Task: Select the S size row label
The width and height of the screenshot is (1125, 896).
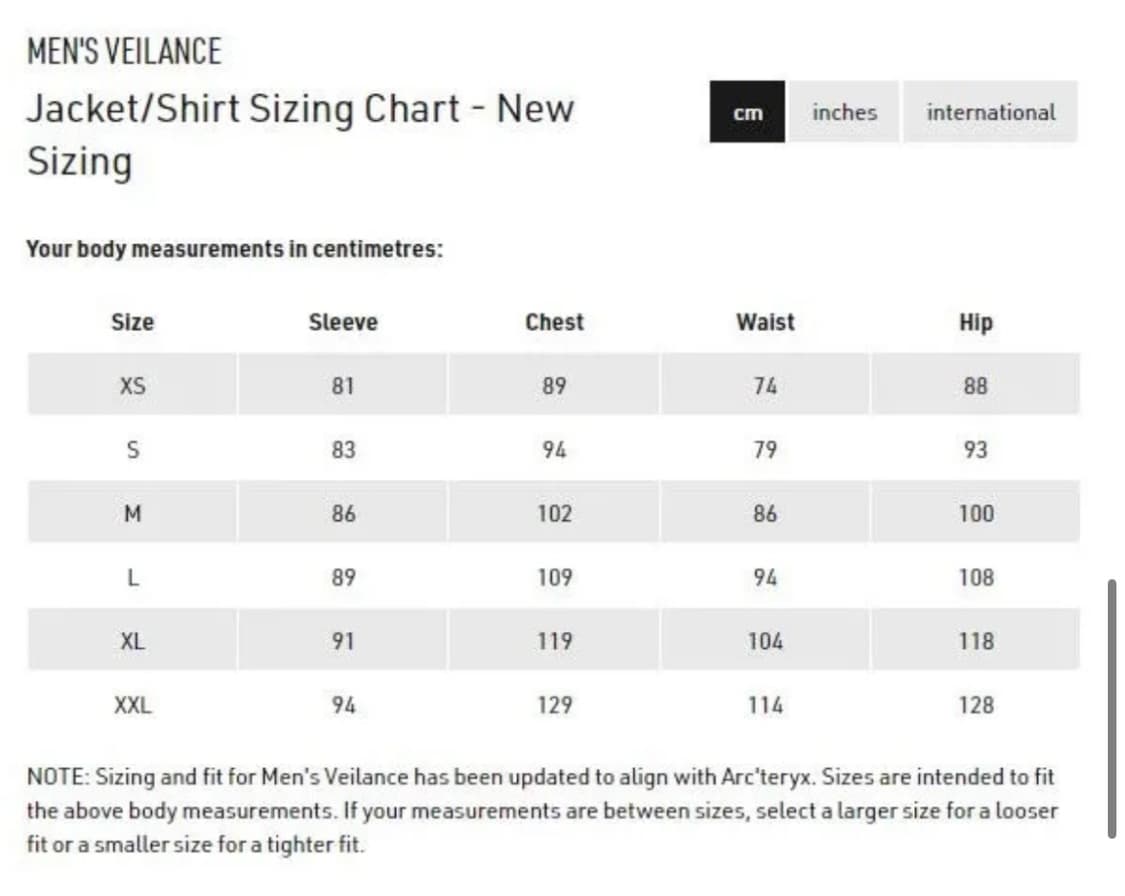Action: (x=132, y=449)
